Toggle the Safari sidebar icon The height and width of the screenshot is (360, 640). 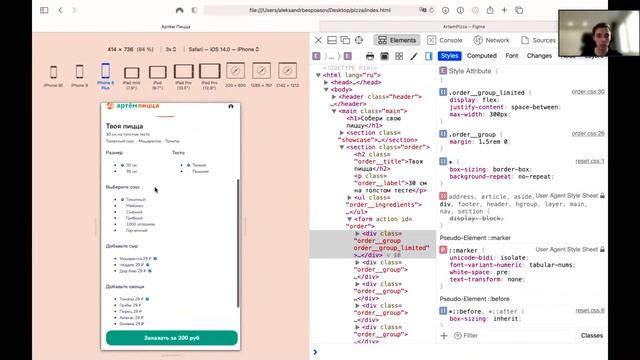tap(44, 10)
